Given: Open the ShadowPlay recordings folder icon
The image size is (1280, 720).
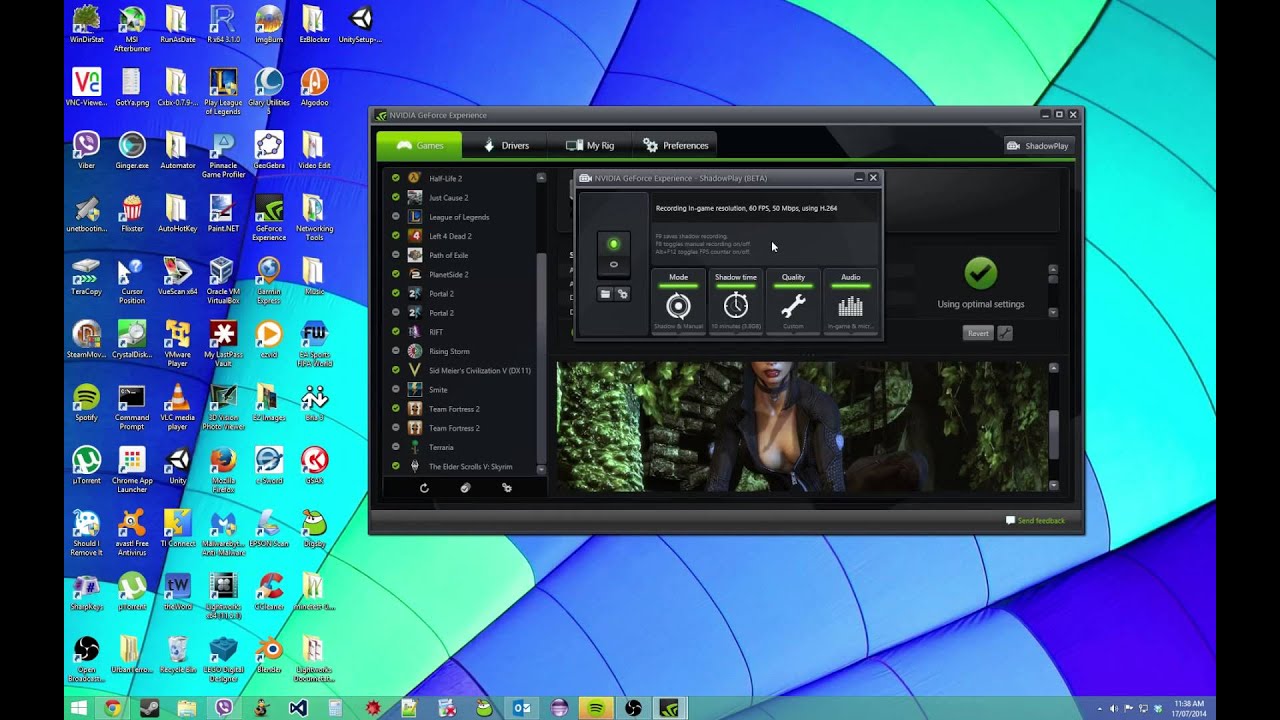Looking at the screenshot, I should [x=605, y=294].
